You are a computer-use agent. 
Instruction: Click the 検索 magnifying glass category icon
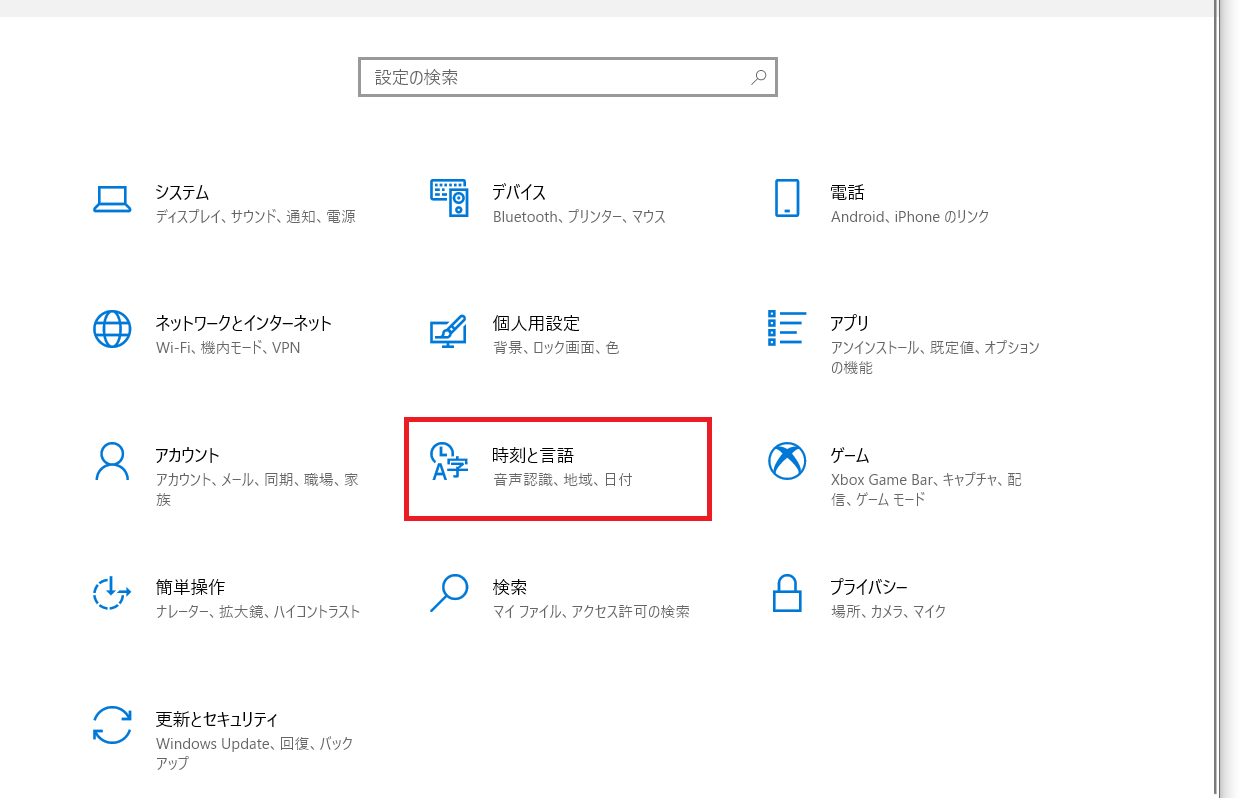pos(449,592)
